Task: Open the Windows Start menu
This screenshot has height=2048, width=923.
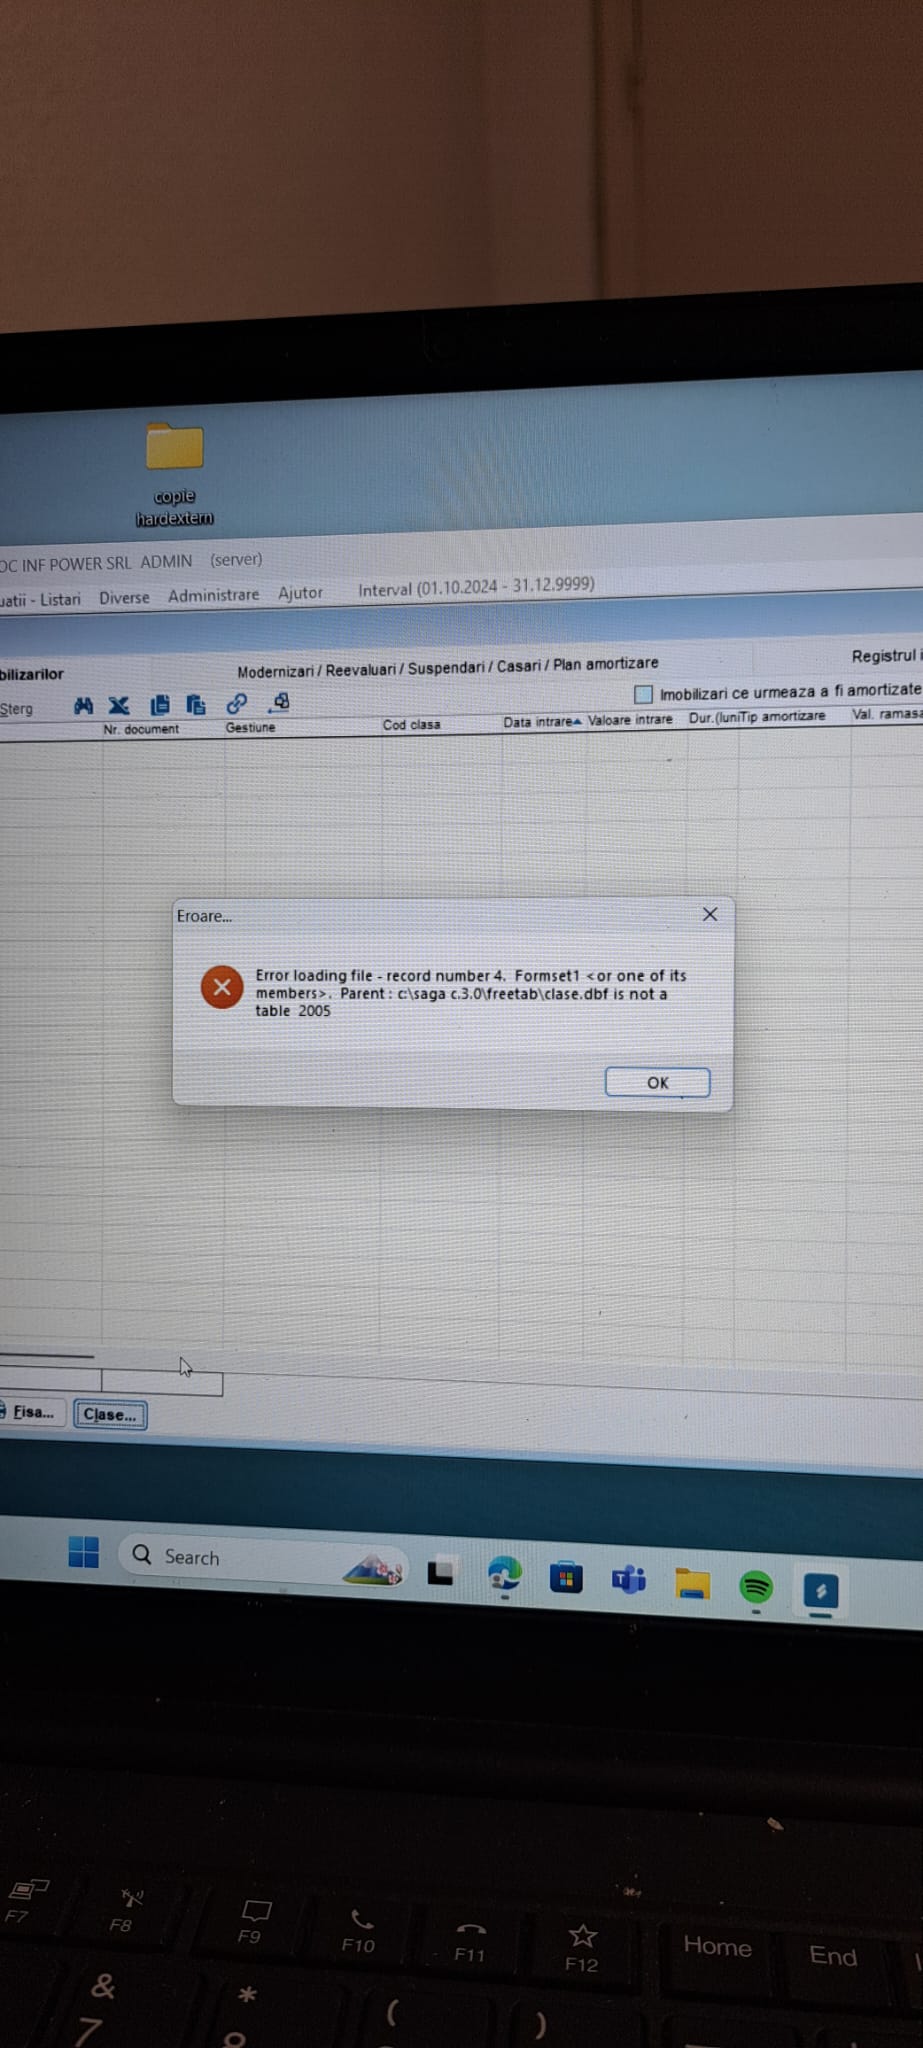Action: [x=84, y=1552]
